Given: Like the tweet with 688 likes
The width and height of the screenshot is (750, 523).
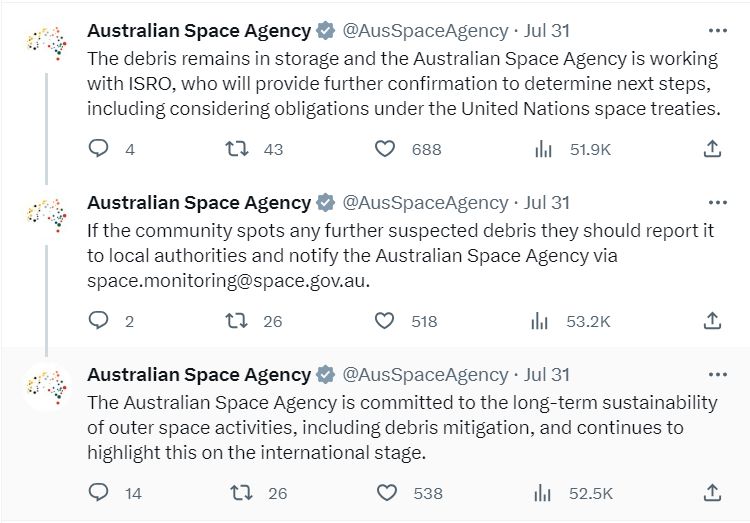Looking at the screenshot, I should pos(385,149).
